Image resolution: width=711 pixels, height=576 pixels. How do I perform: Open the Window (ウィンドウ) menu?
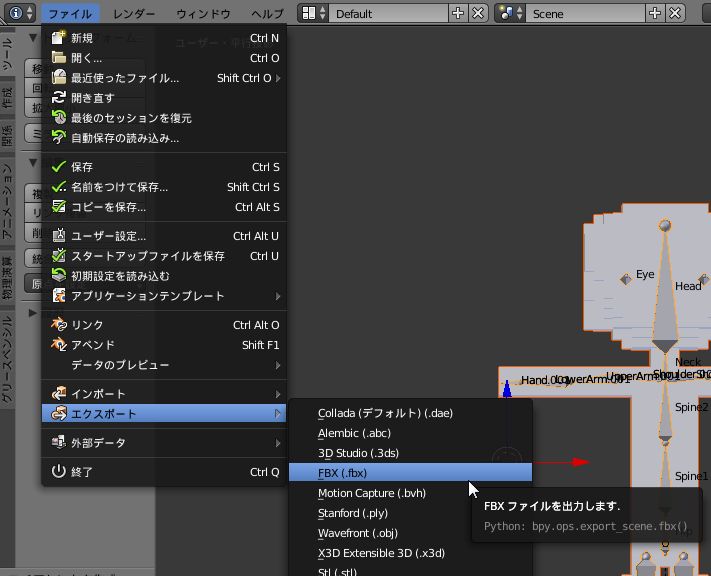tap(203, 14)
